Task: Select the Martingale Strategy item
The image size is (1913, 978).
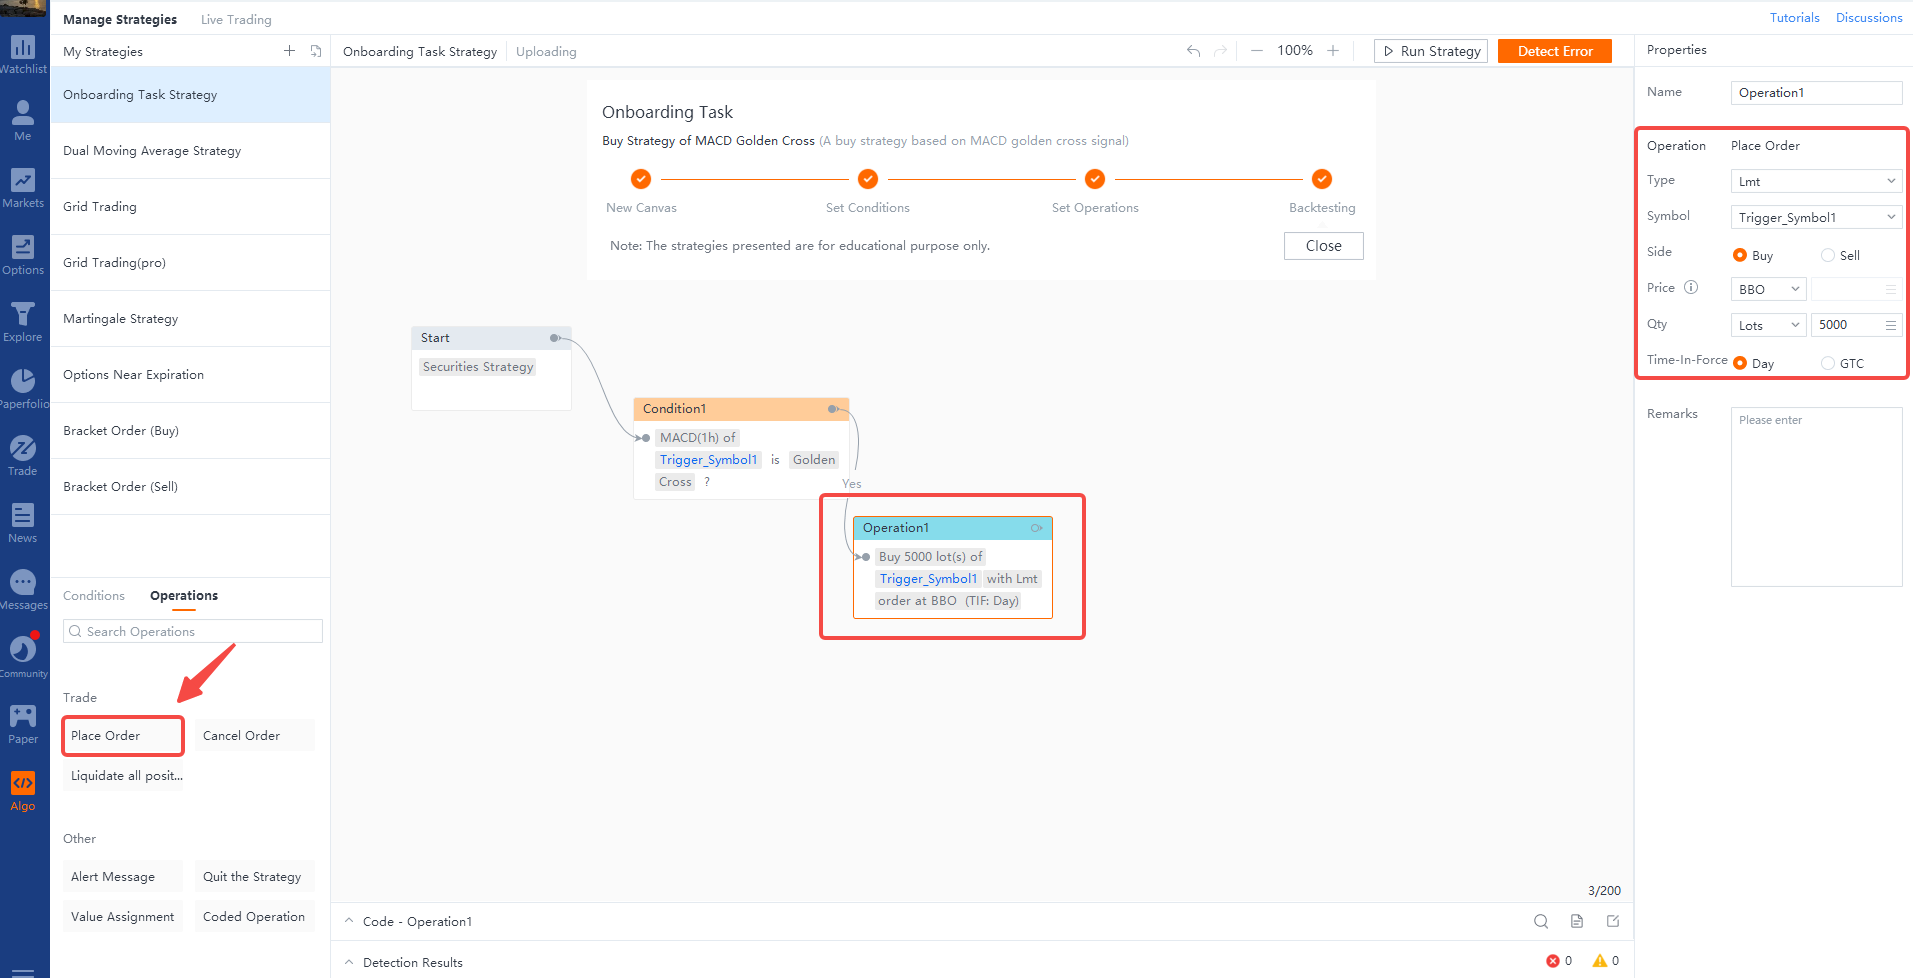Action: (x=190, y=319)
